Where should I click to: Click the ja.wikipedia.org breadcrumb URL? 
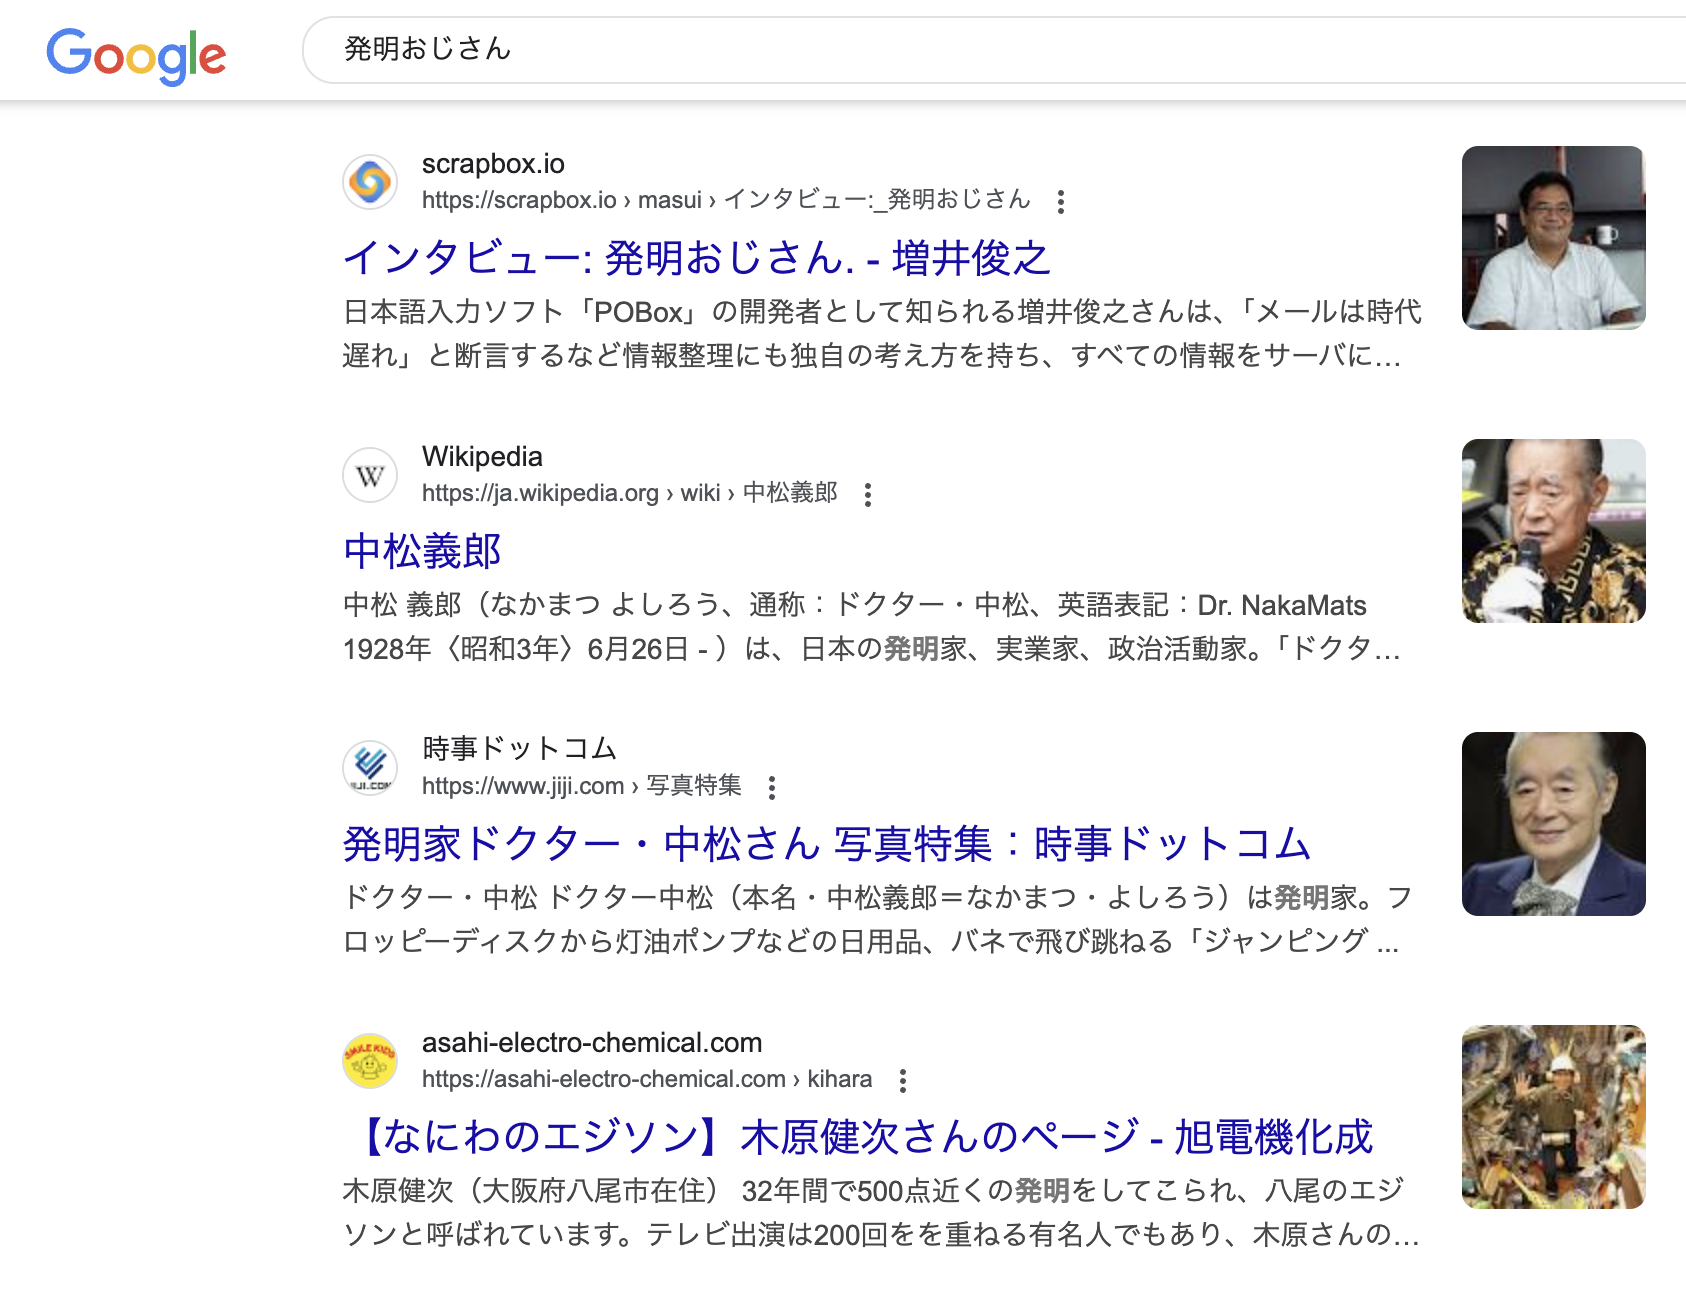[630, 493]
